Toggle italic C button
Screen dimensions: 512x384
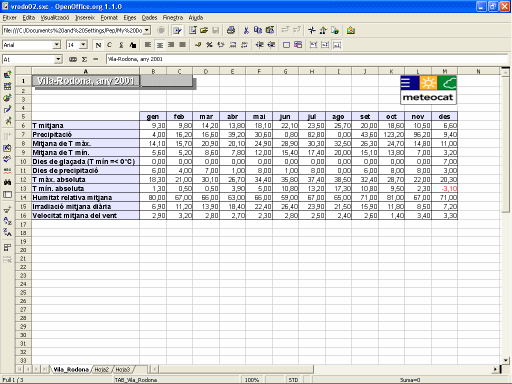(109, 45)
